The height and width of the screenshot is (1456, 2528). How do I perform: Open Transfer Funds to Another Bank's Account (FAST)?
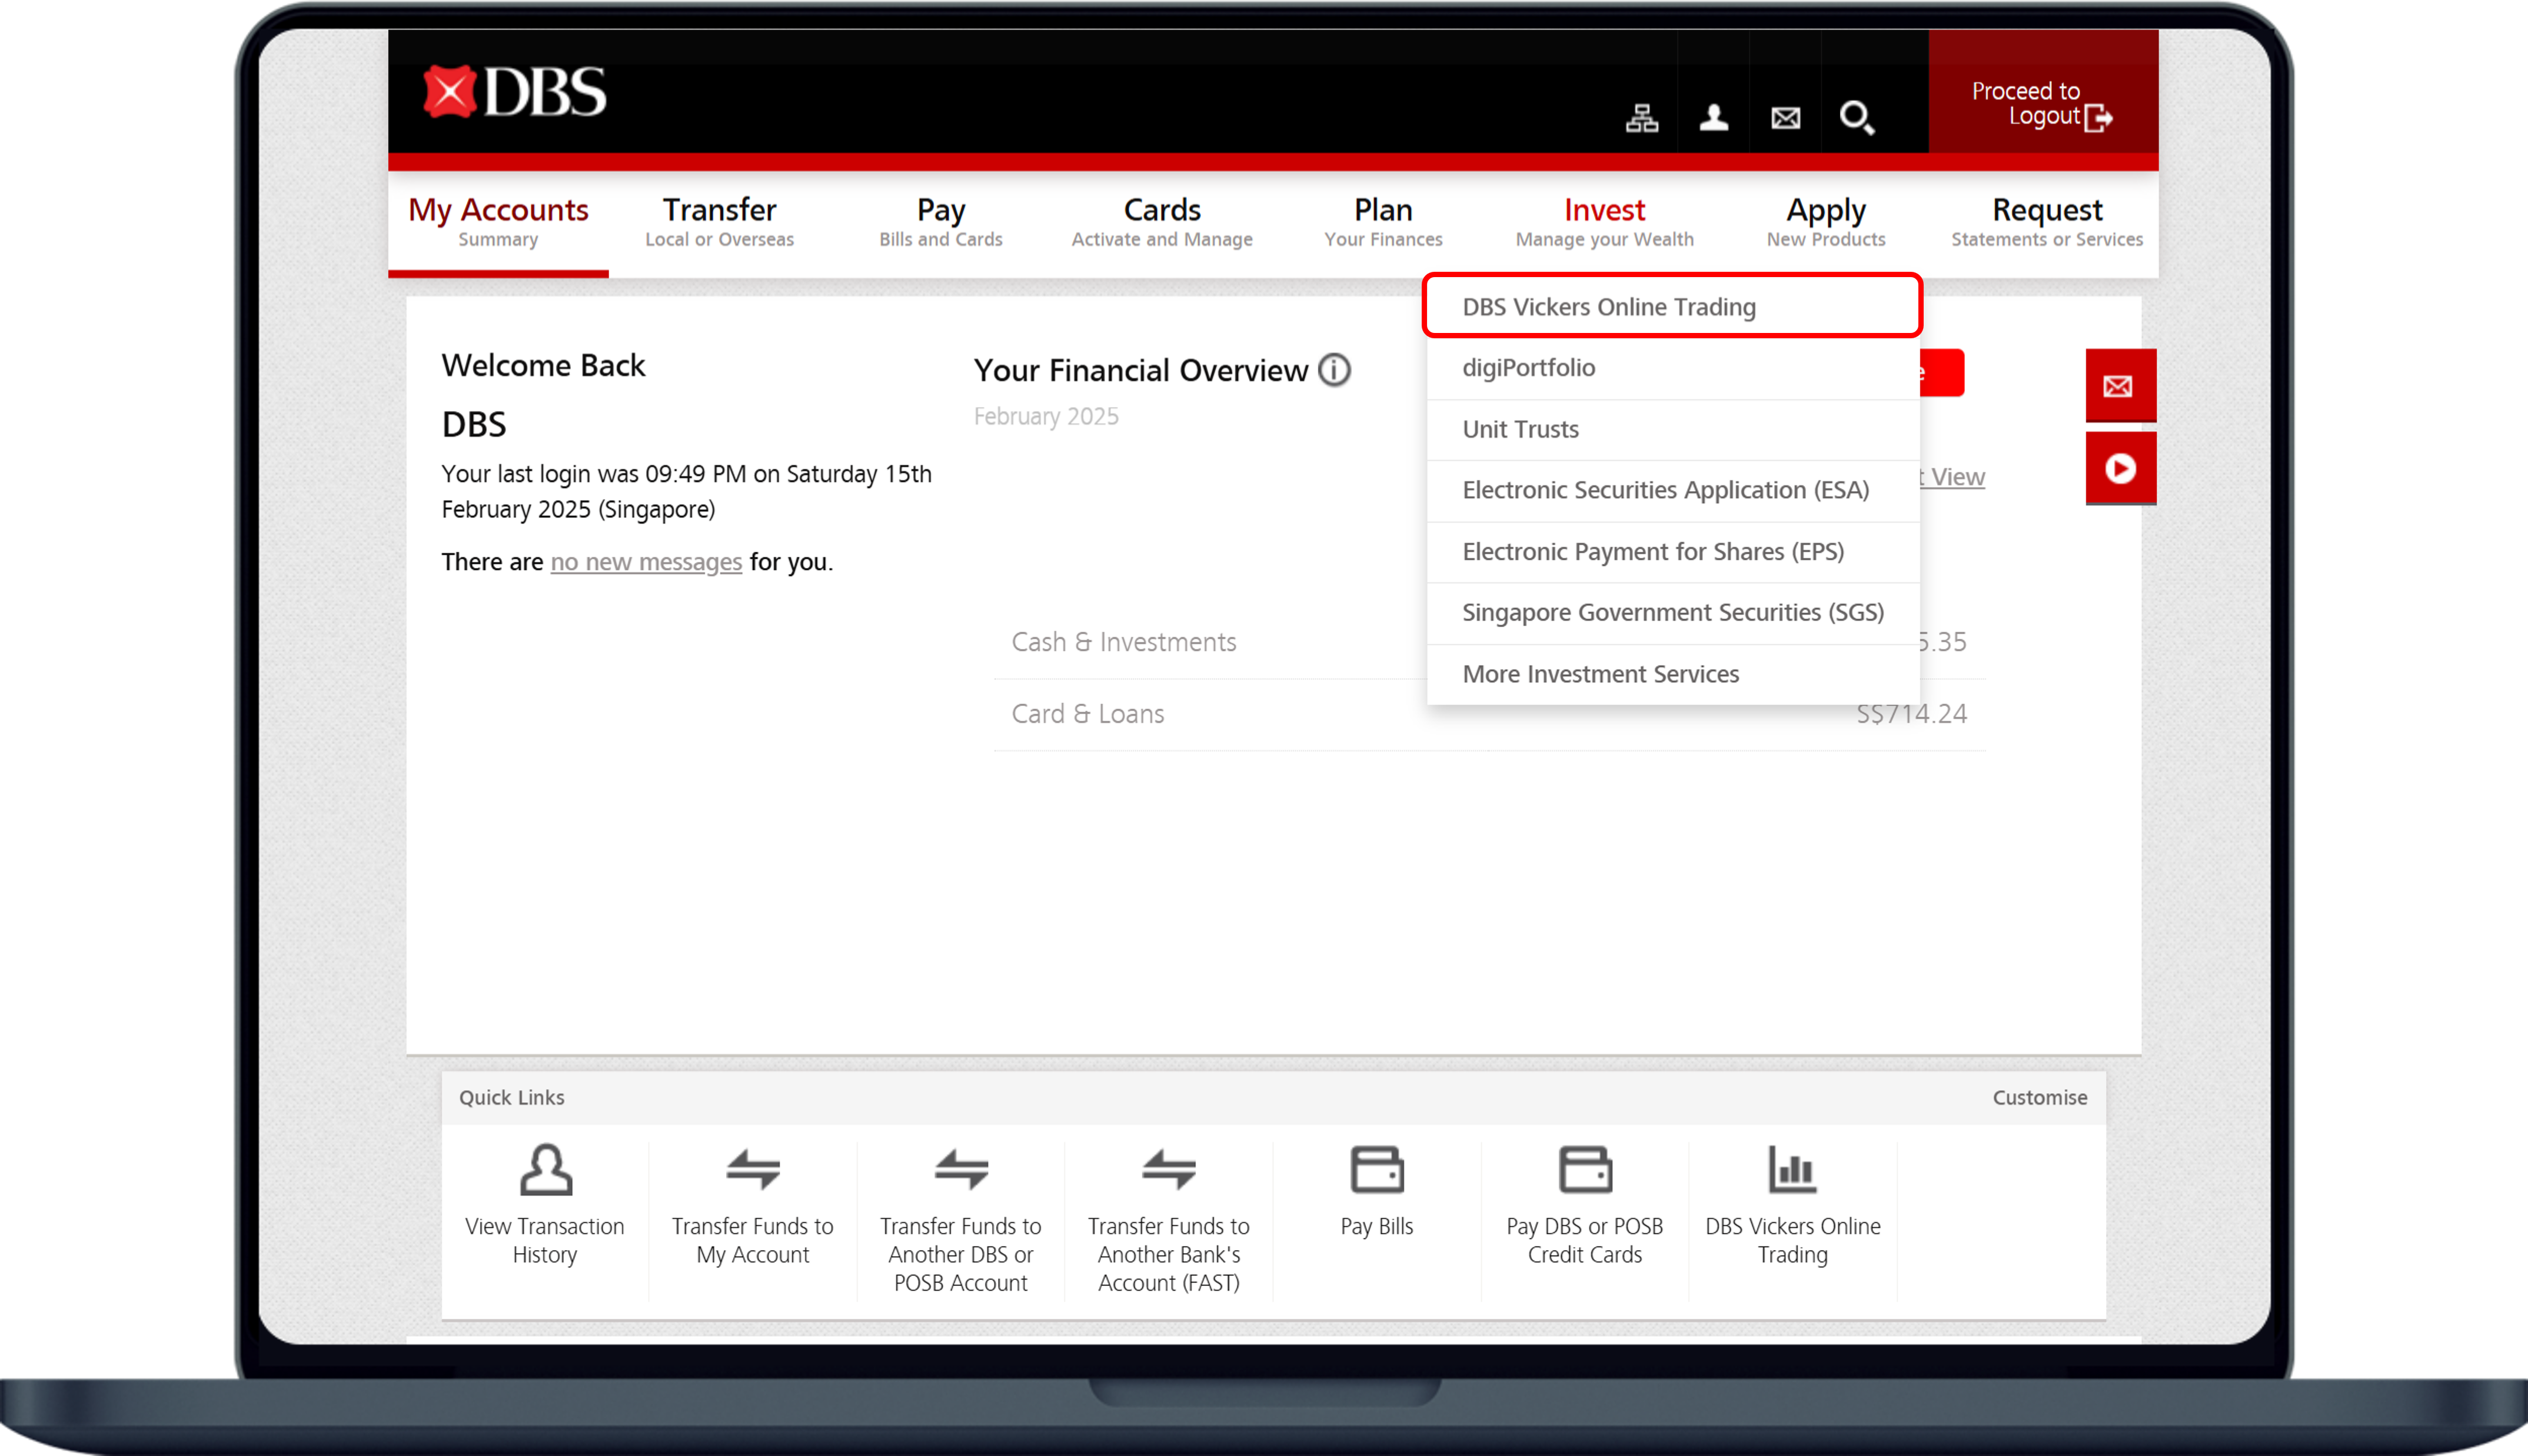point(1169,1220)
